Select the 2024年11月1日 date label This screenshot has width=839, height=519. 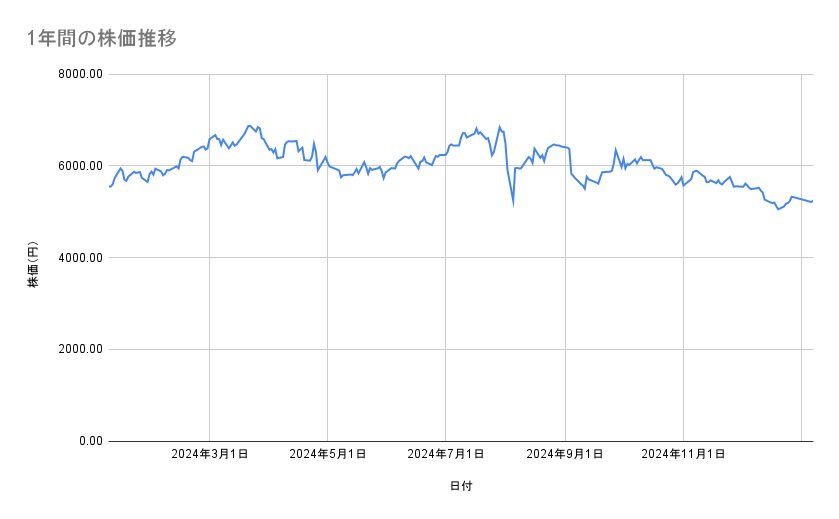pyautogui.click(x=683, y=454)
